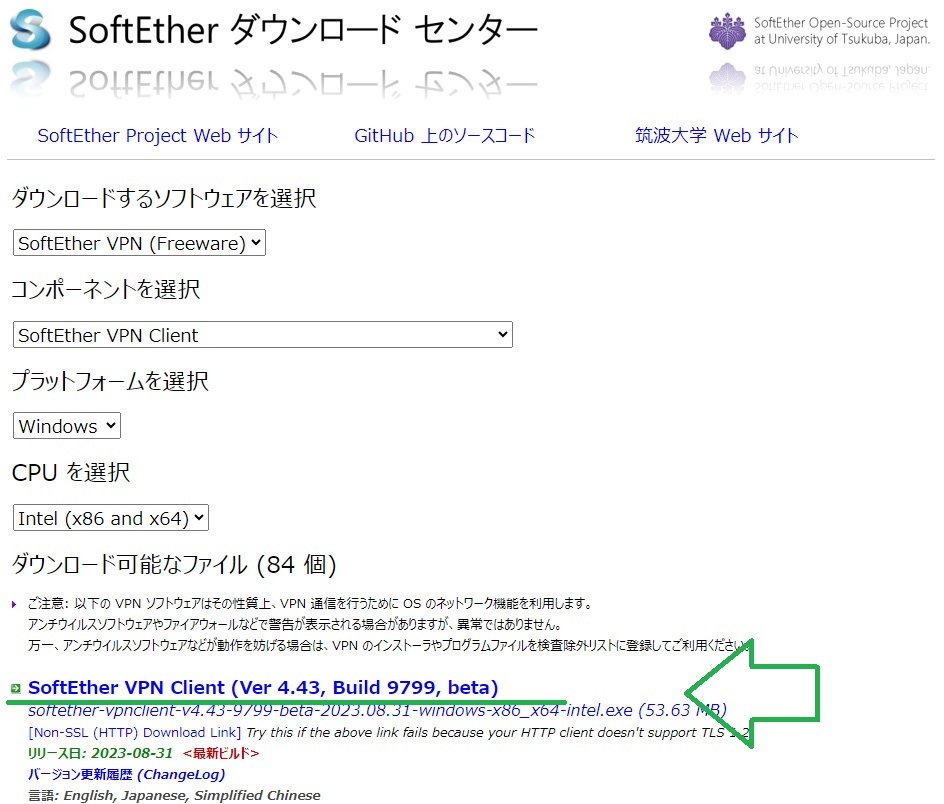Click the green icon beside SoftEther VPN Client
The width and height of the screenshot is (944, 804).
tap(17, 687)
